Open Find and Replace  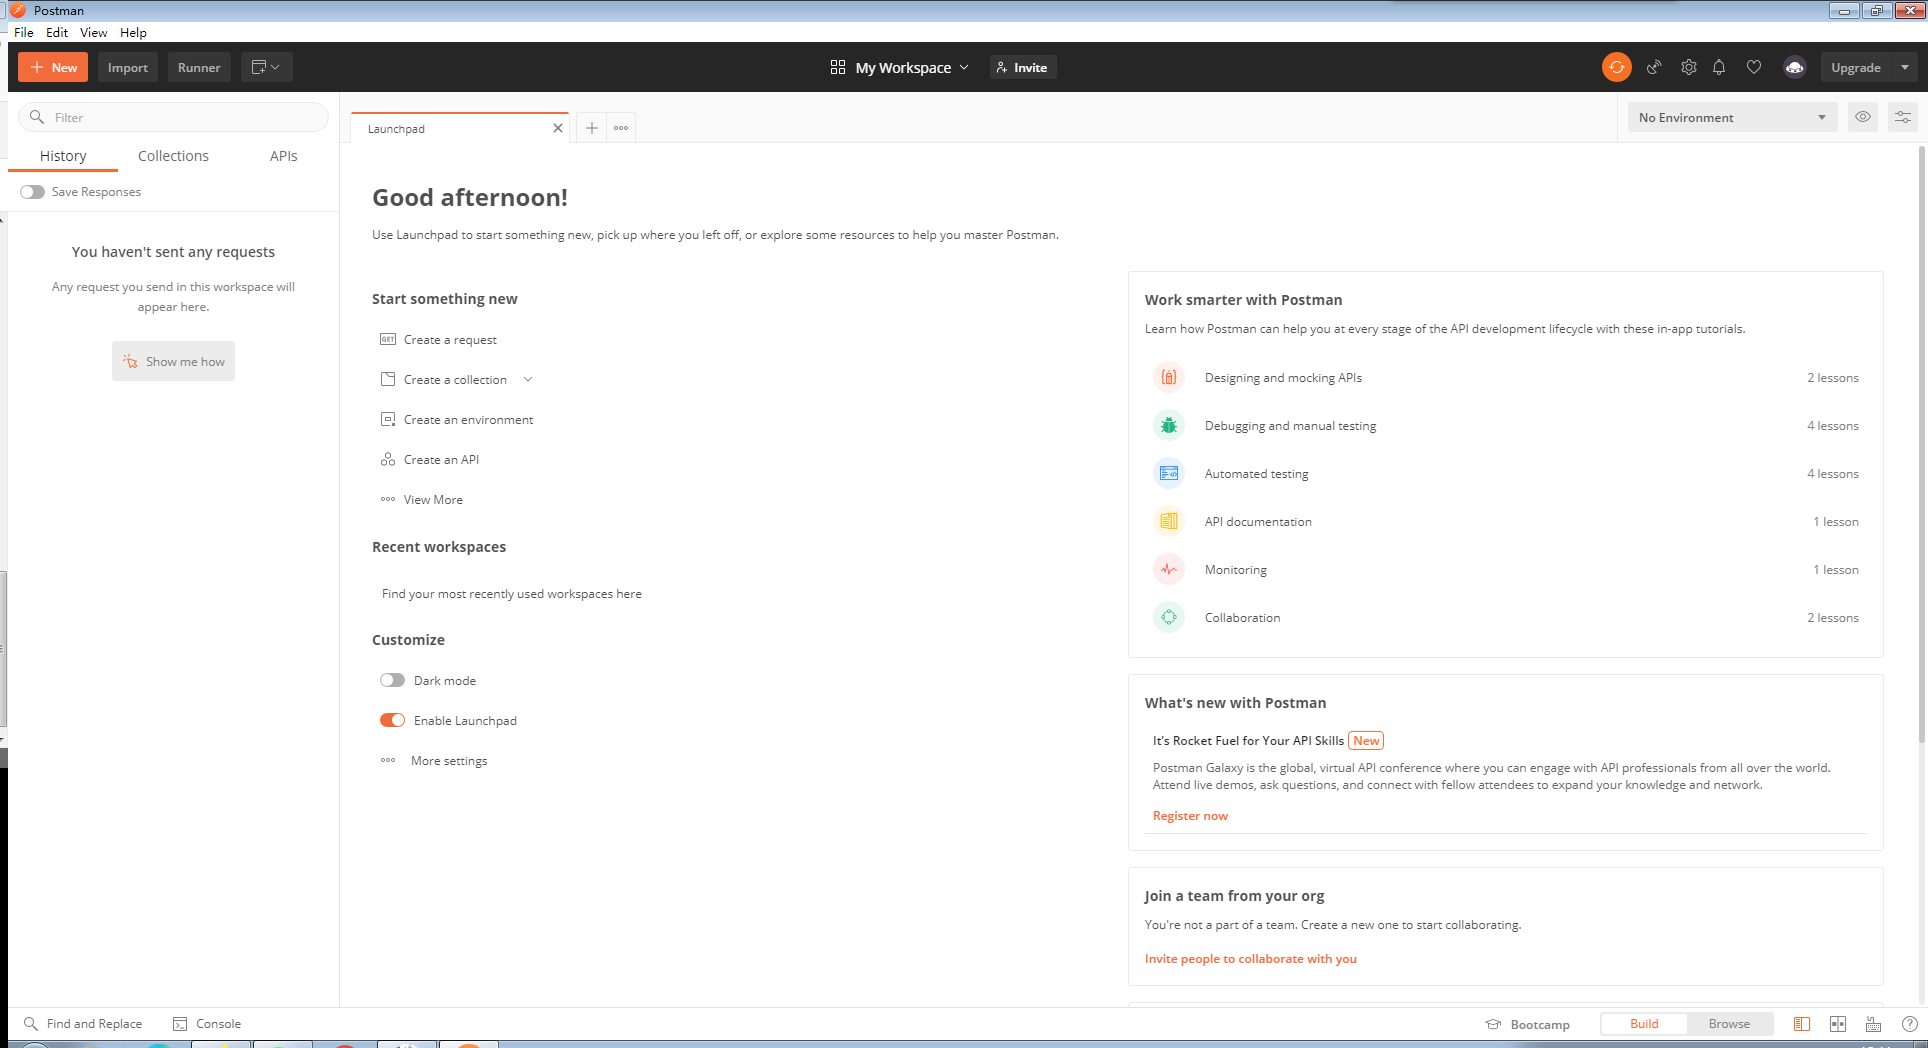click(x=83, y=1024)
